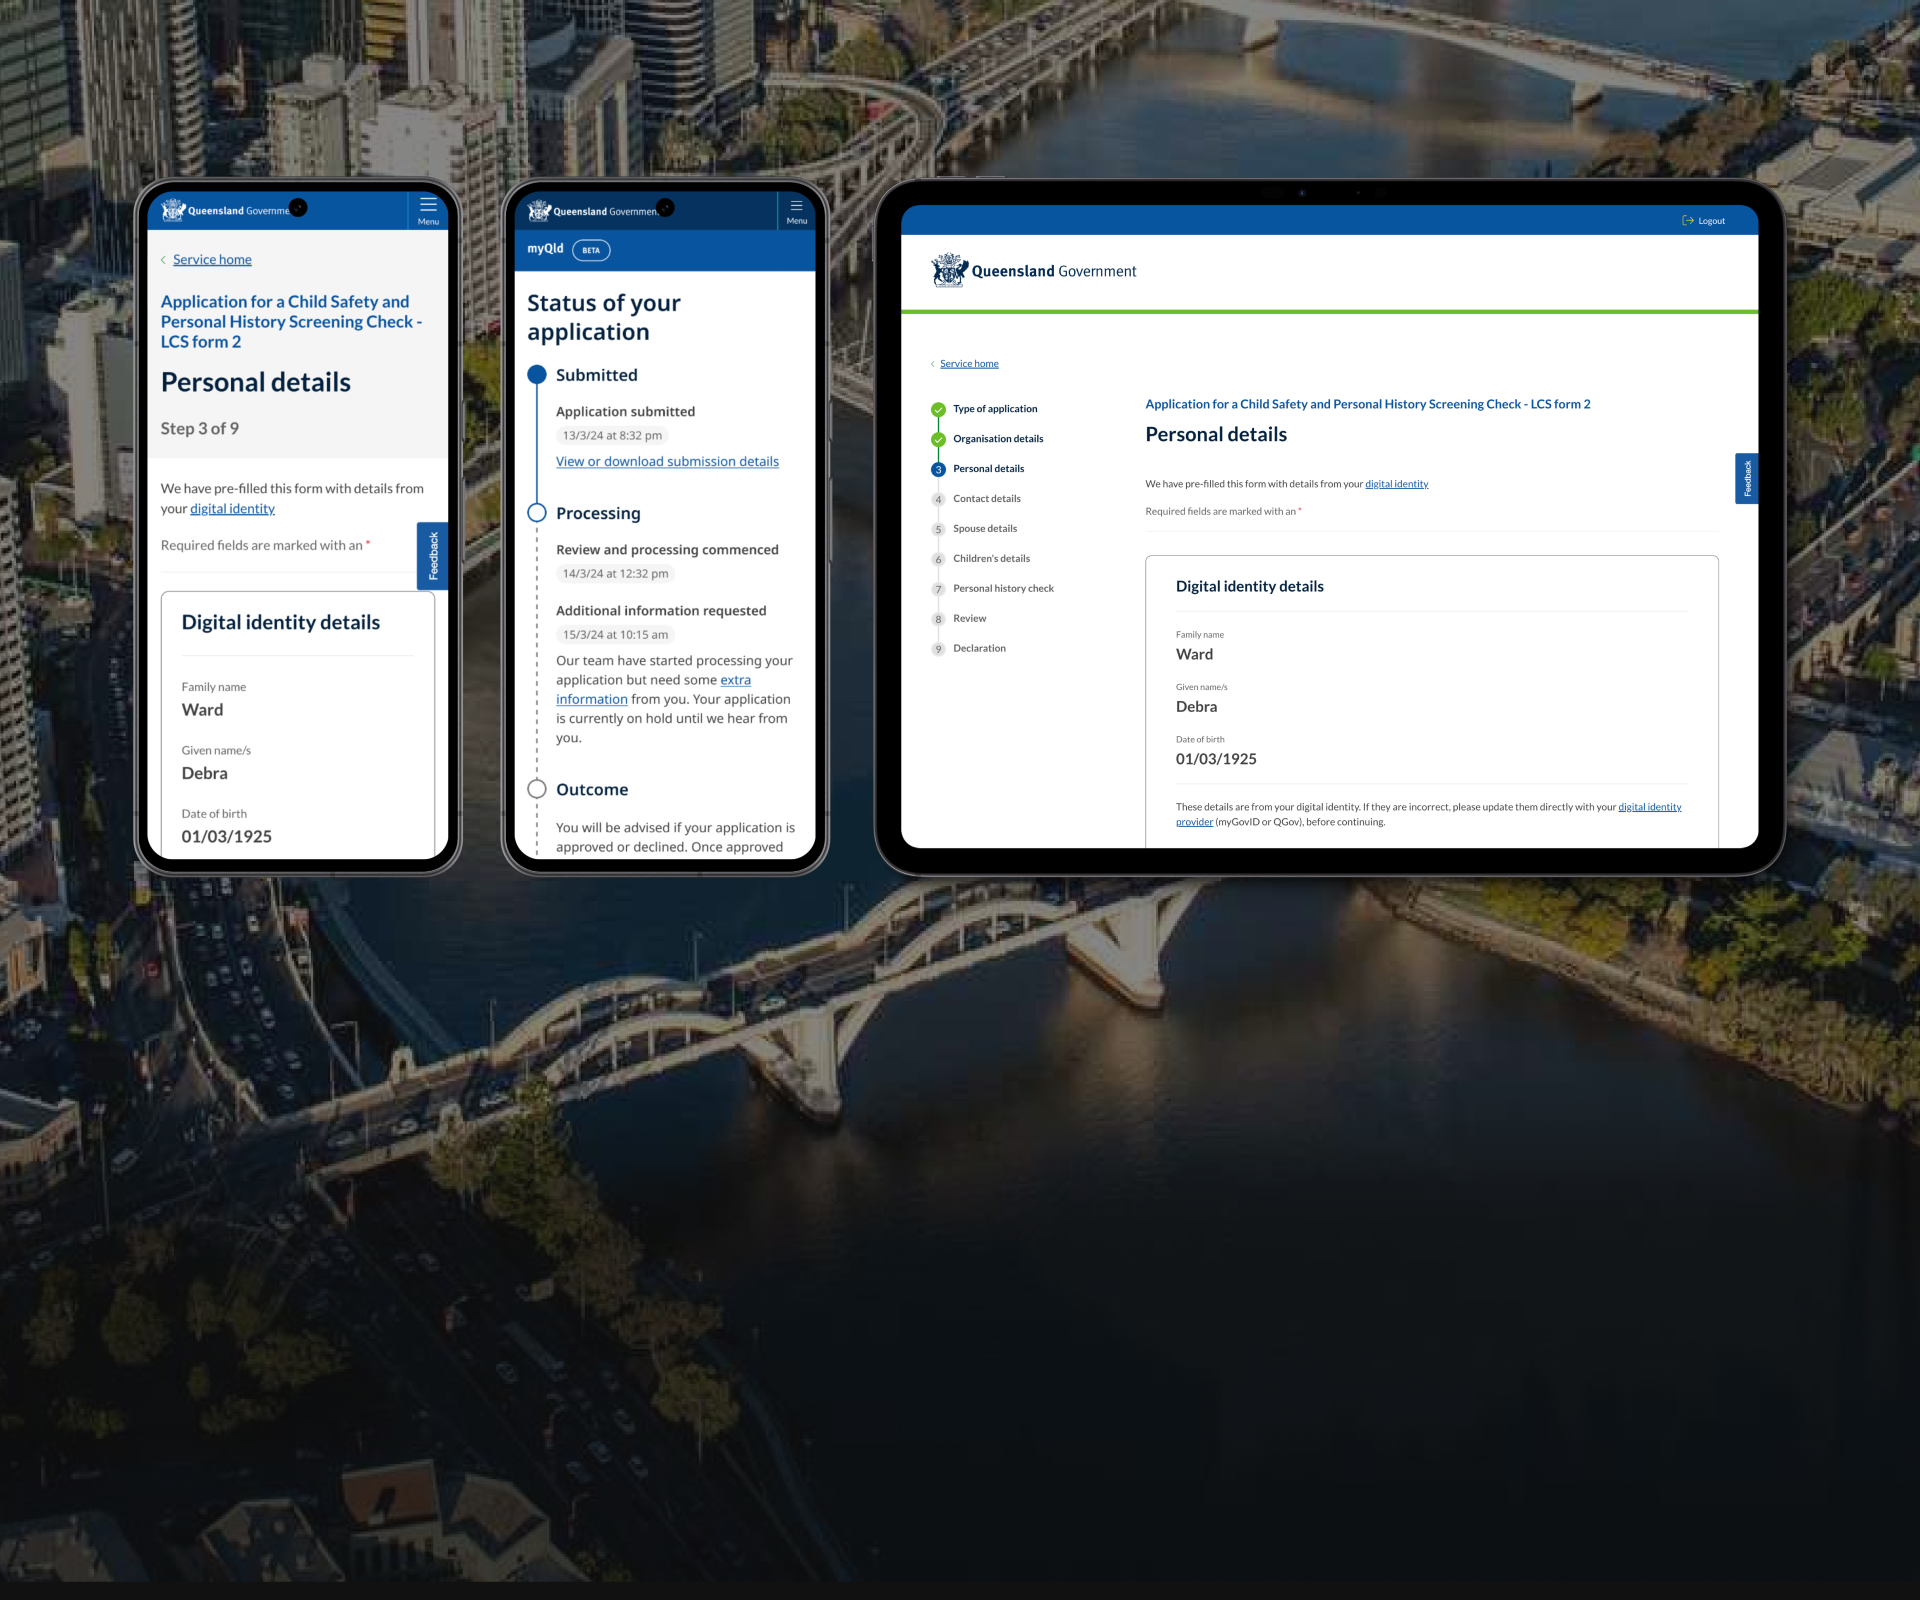Click the green check beside Type of application

point(938,409)
